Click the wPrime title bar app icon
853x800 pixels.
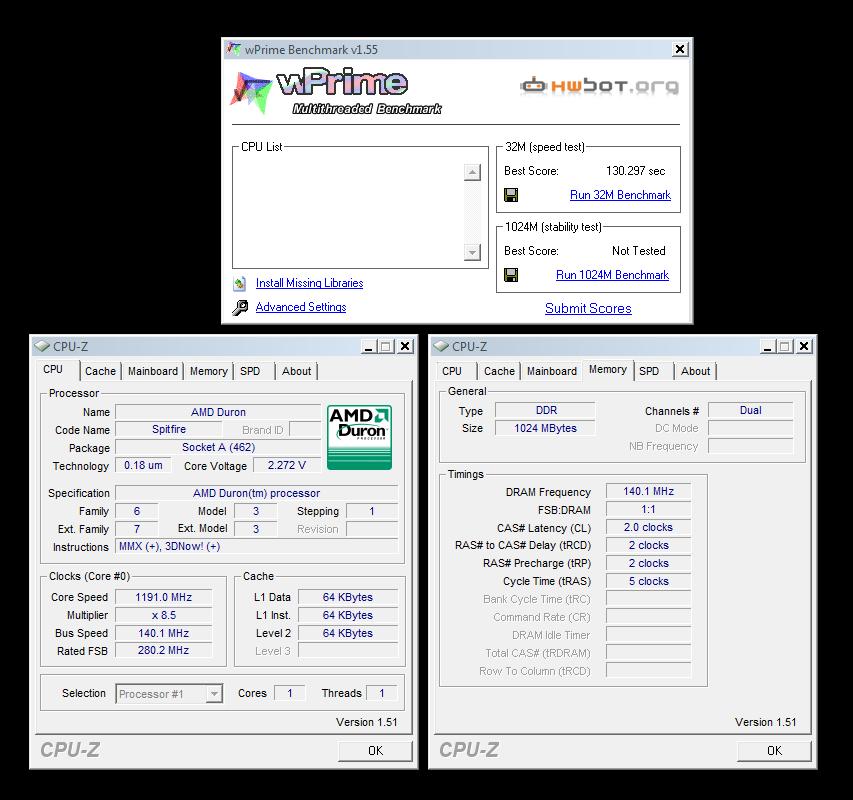234,49
